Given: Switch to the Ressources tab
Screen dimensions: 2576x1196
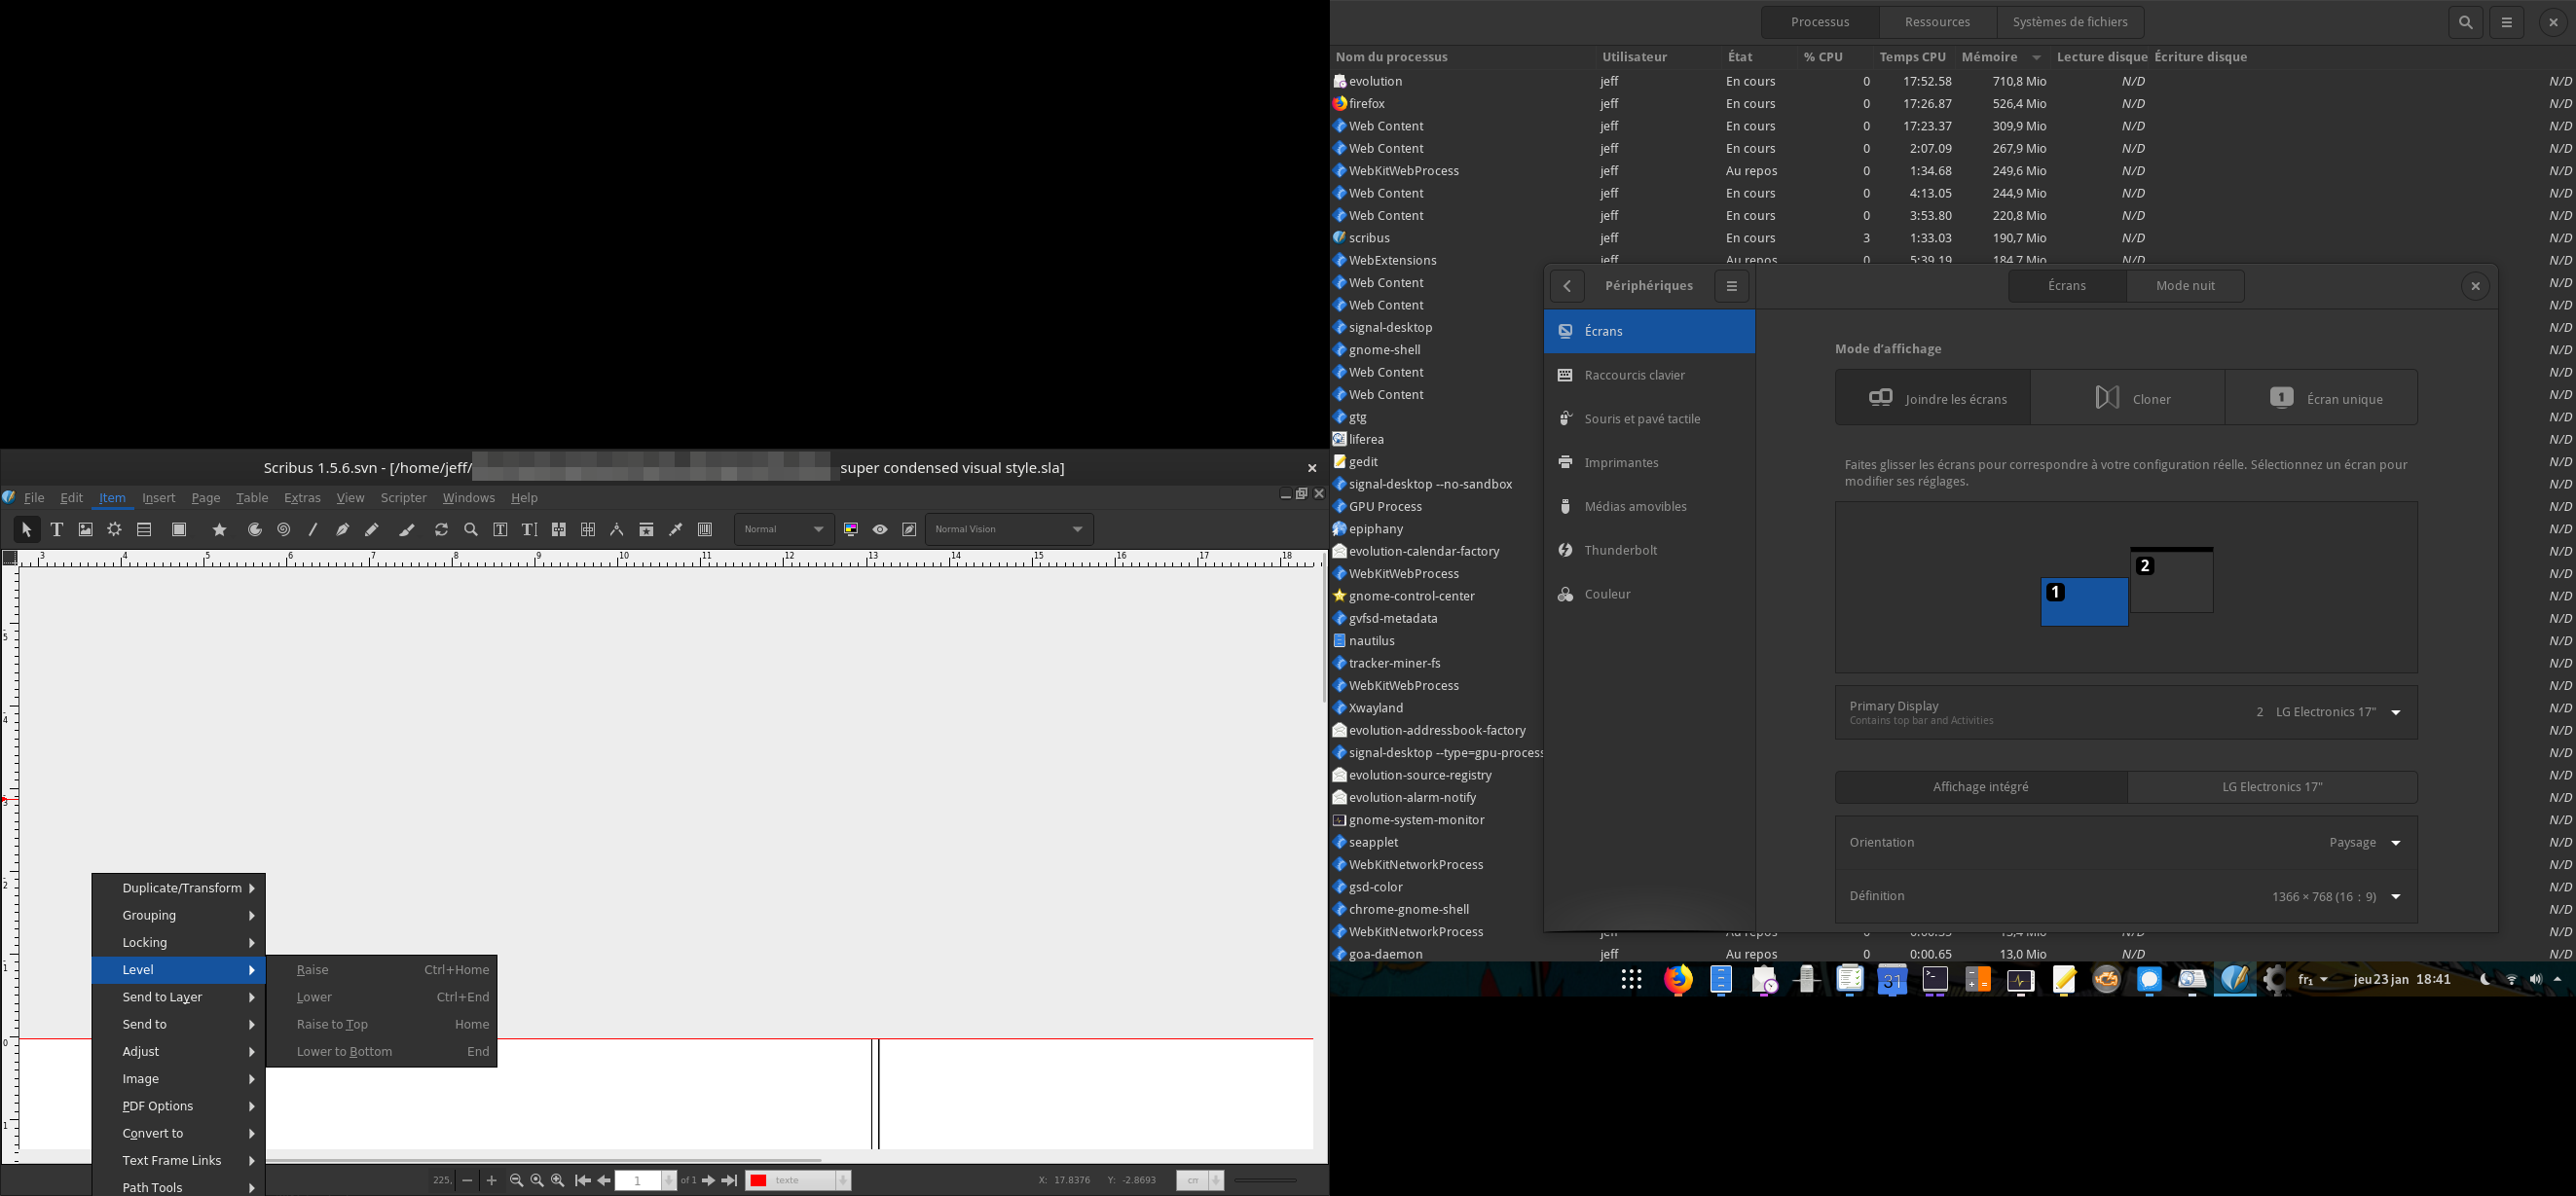Looking at the screenshot, I should tap(1937, 22).
